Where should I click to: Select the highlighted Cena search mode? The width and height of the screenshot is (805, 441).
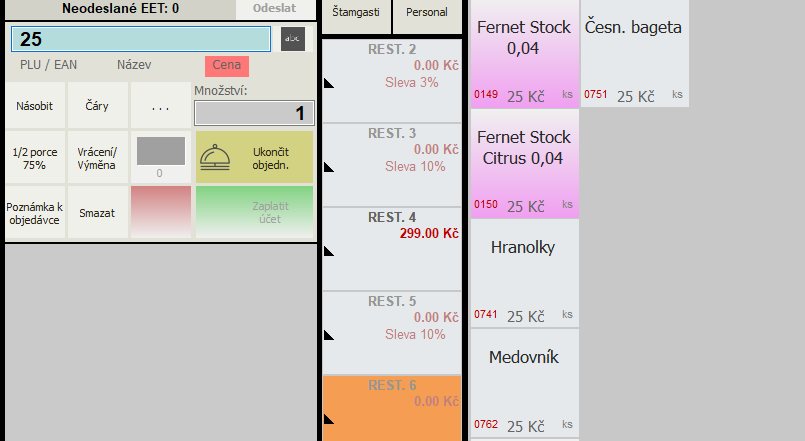click(x=226, y=66)
